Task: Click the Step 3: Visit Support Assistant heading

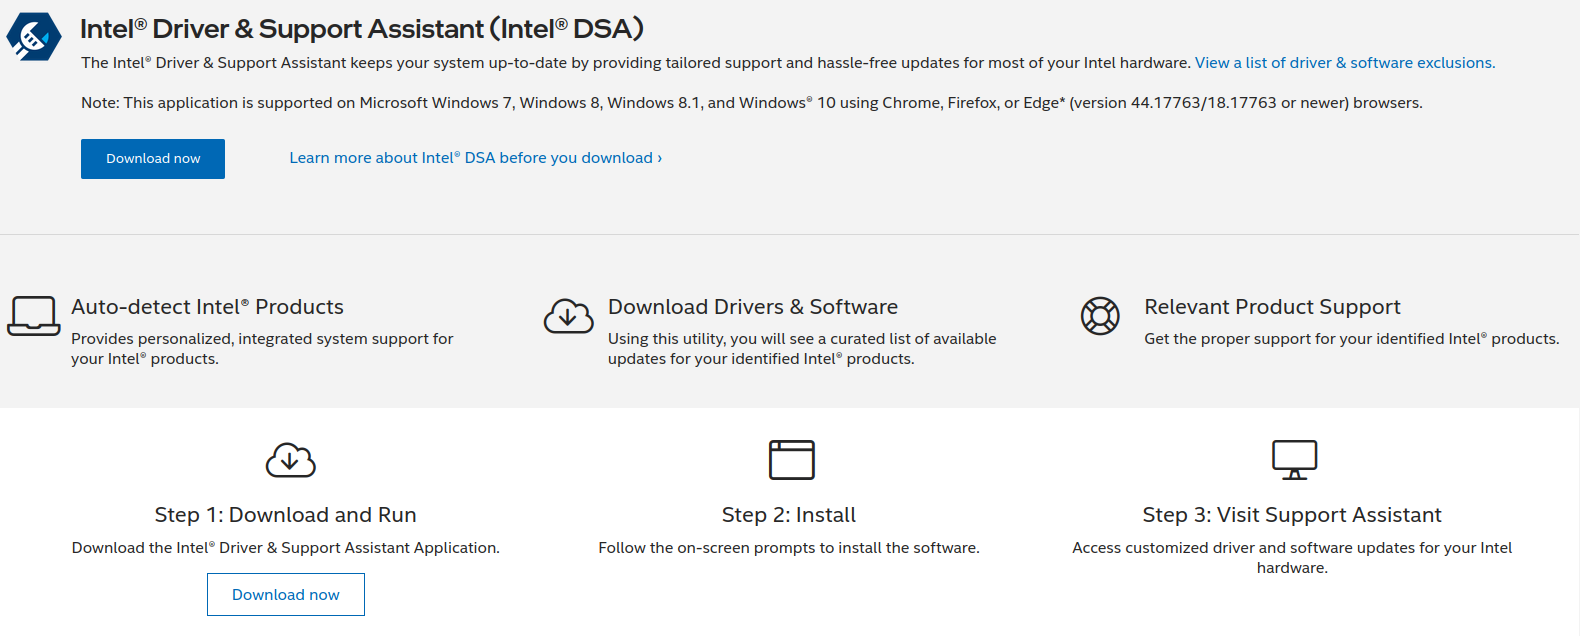Action: click(1292, 515)
